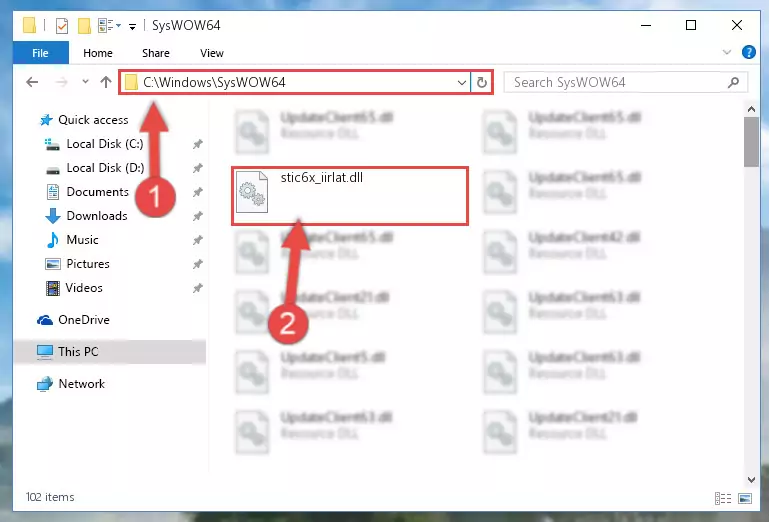Click the pin icon next to Music
The image size is (769, 522).
coord(197,240)
